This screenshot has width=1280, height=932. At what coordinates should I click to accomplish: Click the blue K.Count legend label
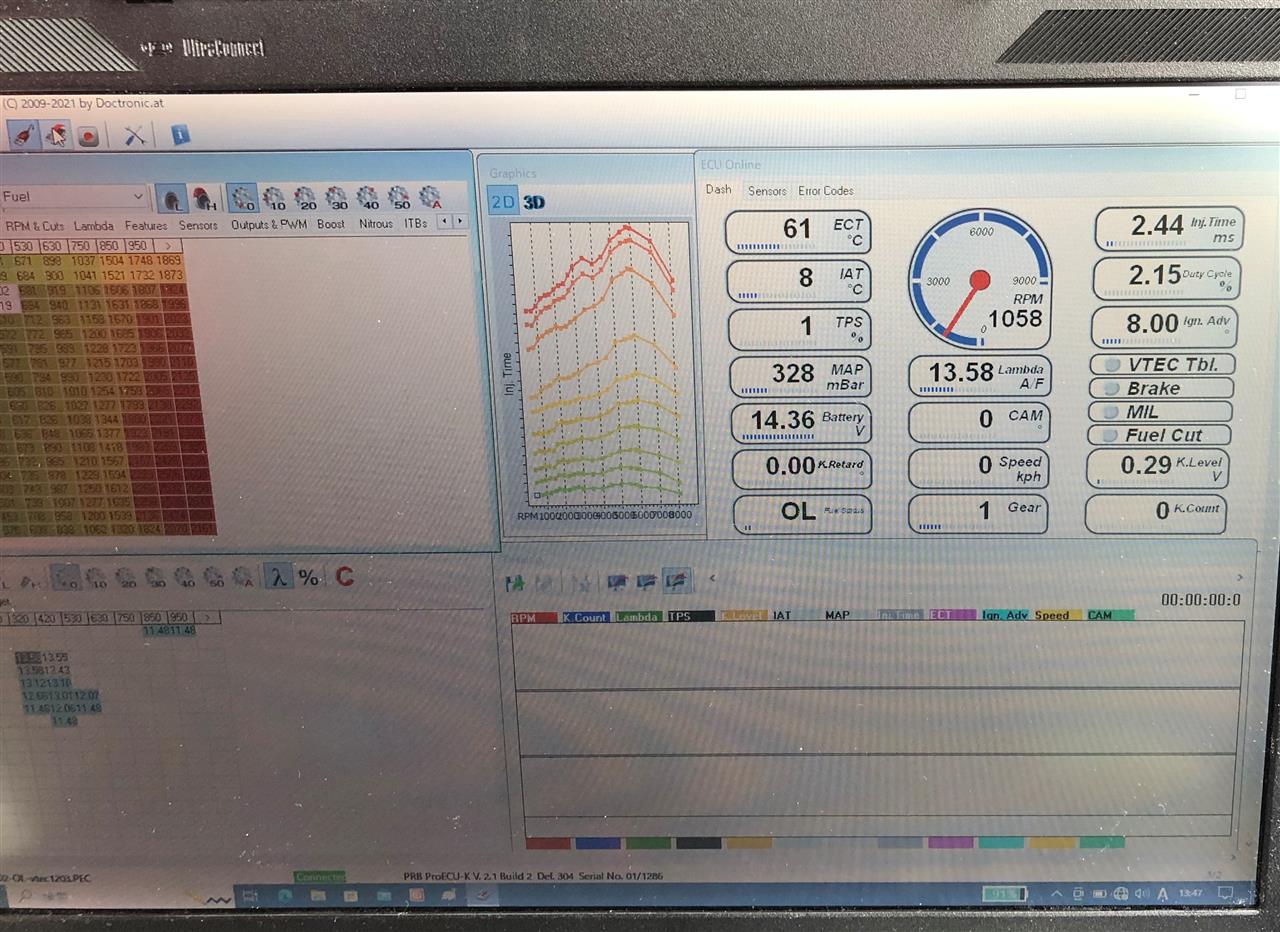[x=585, y=617]
